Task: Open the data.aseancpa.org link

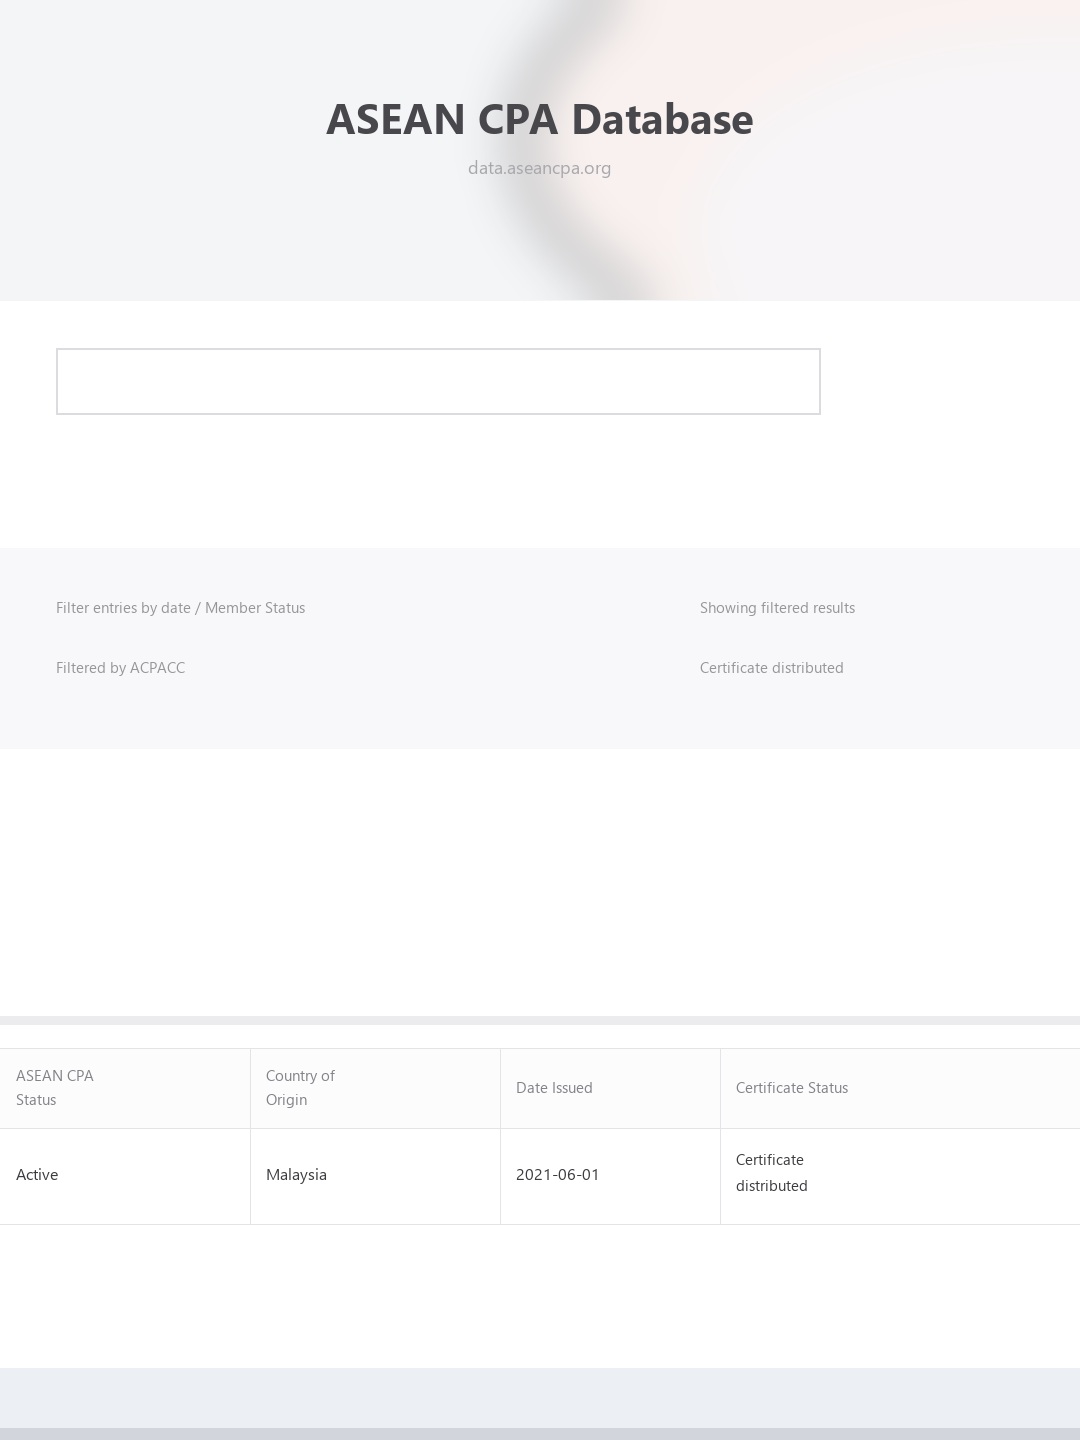Action: point(540,168)
